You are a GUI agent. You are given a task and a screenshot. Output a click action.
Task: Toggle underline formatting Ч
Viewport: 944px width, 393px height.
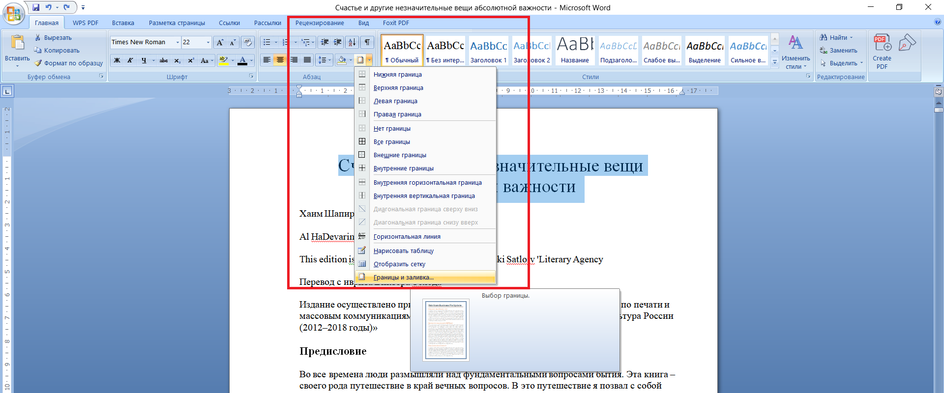144,60
